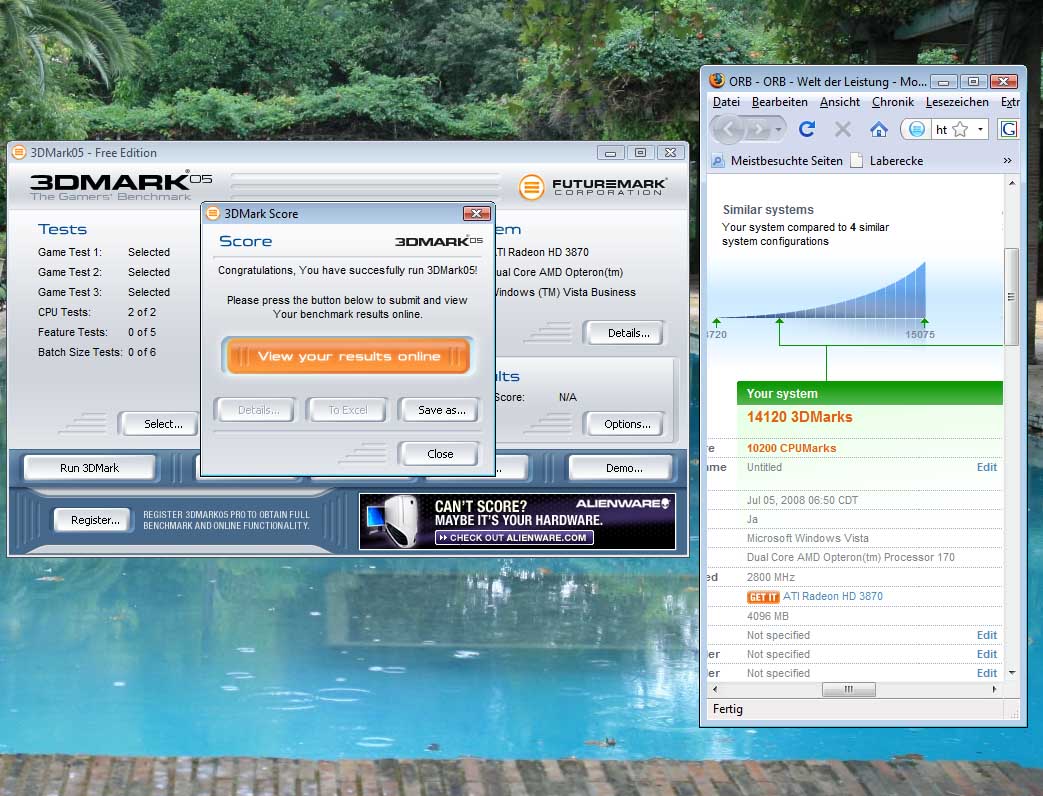Click Save as... in the Score dialog
The width and height of the screenshot is (1043, 796).
438,410
